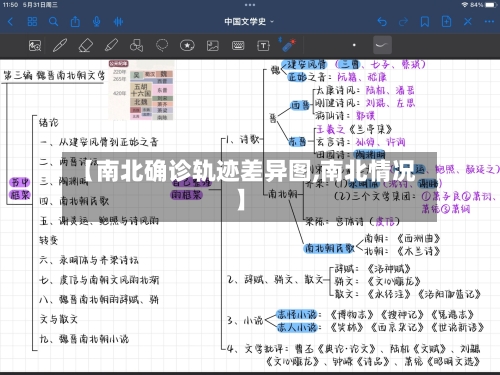Viewport: 500px width, 375px height.
Task: Choose the small dot stroke size
Action: point(354,45)
